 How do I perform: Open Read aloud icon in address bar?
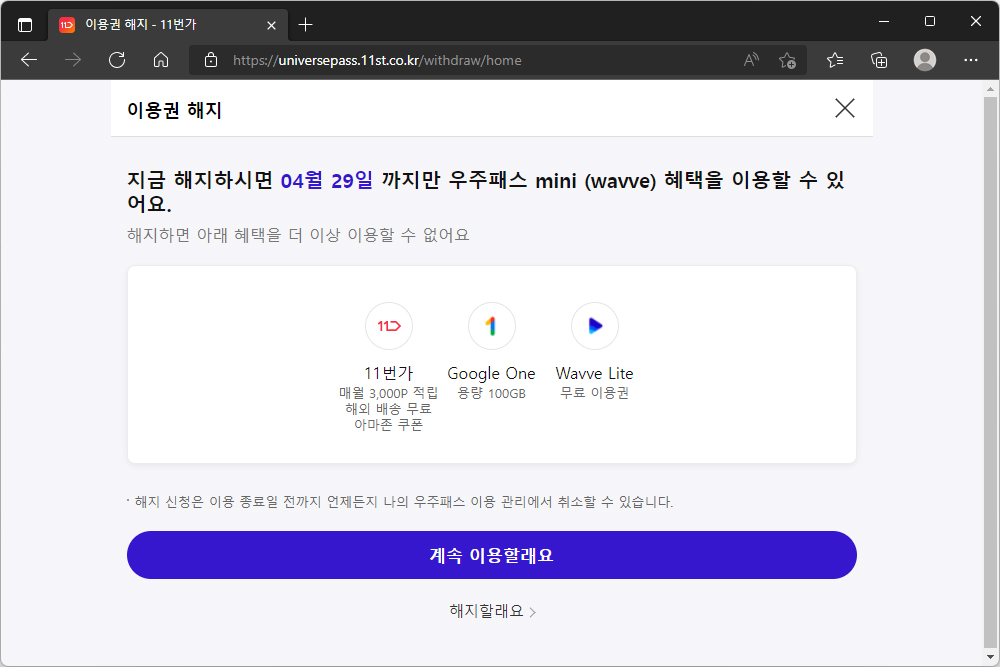pyautogui.click(x=751, y=60)
